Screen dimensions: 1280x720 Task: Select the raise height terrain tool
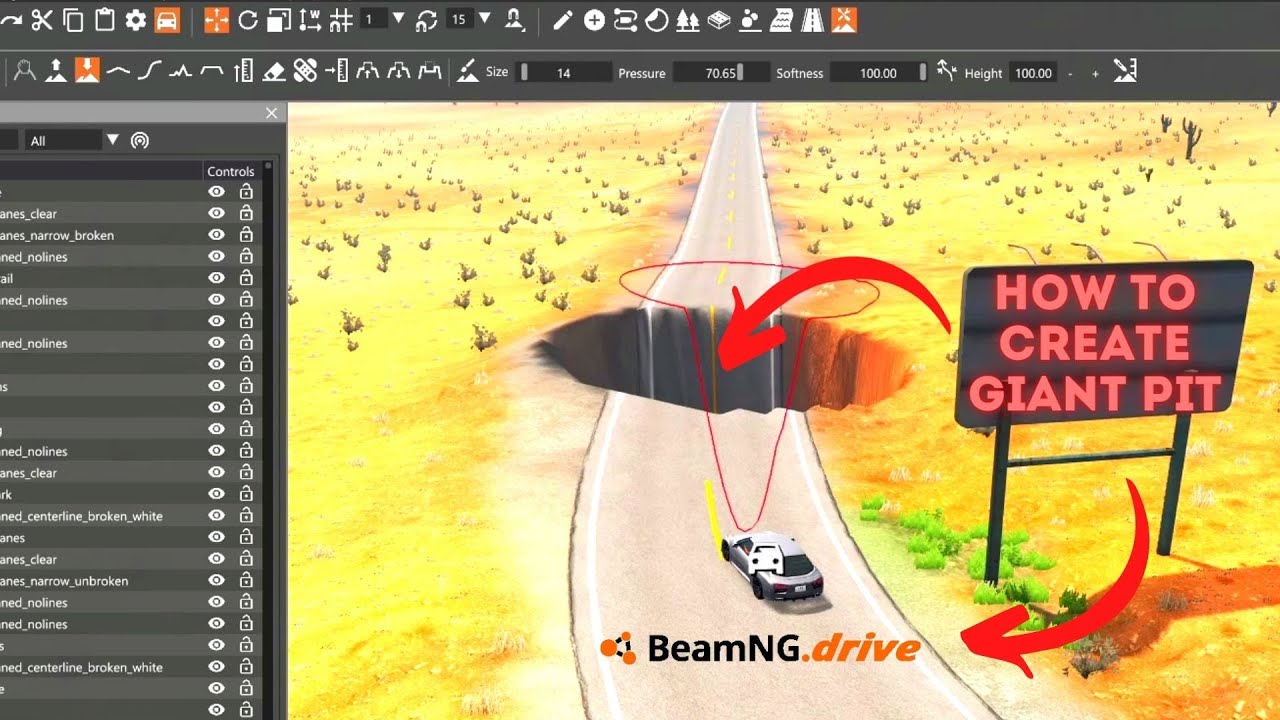point(56,71)
